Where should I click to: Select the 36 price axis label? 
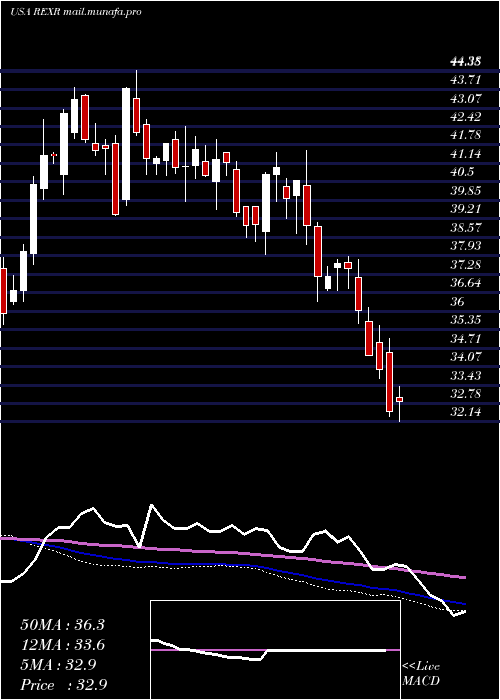pos(457,302)
